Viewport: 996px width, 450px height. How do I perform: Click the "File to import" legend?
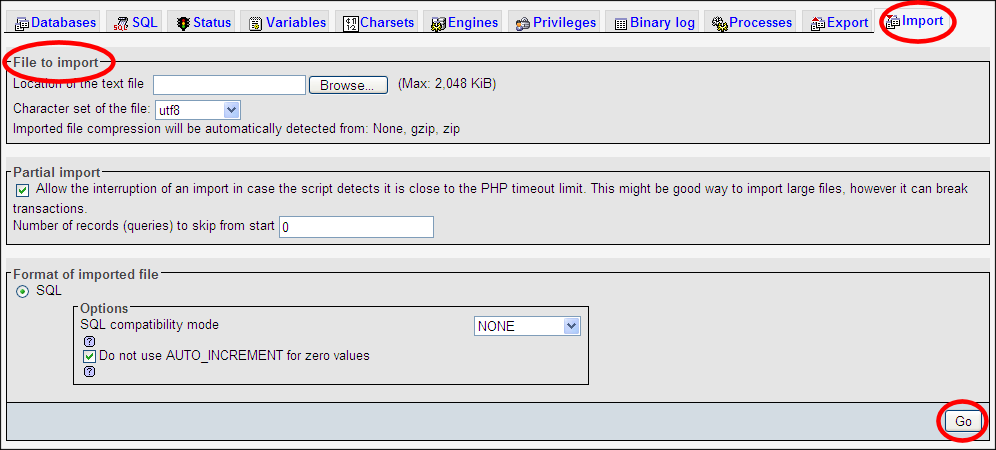(x=56, y=62)
